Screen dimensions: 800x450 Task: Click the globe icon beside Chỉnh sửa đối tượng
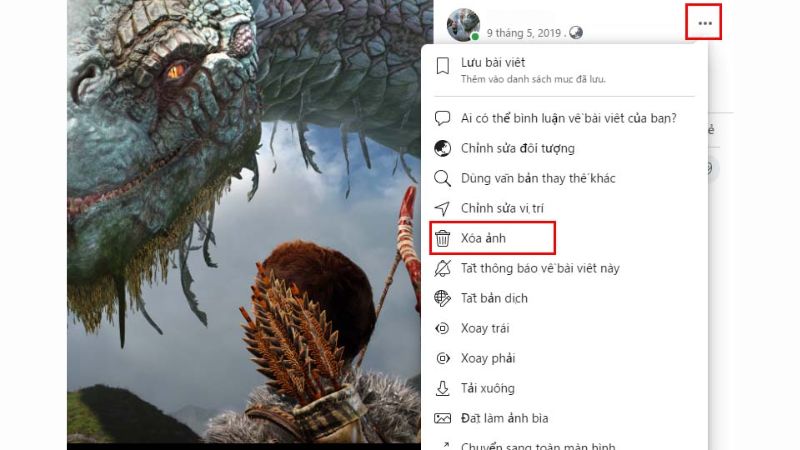point(442,148)
